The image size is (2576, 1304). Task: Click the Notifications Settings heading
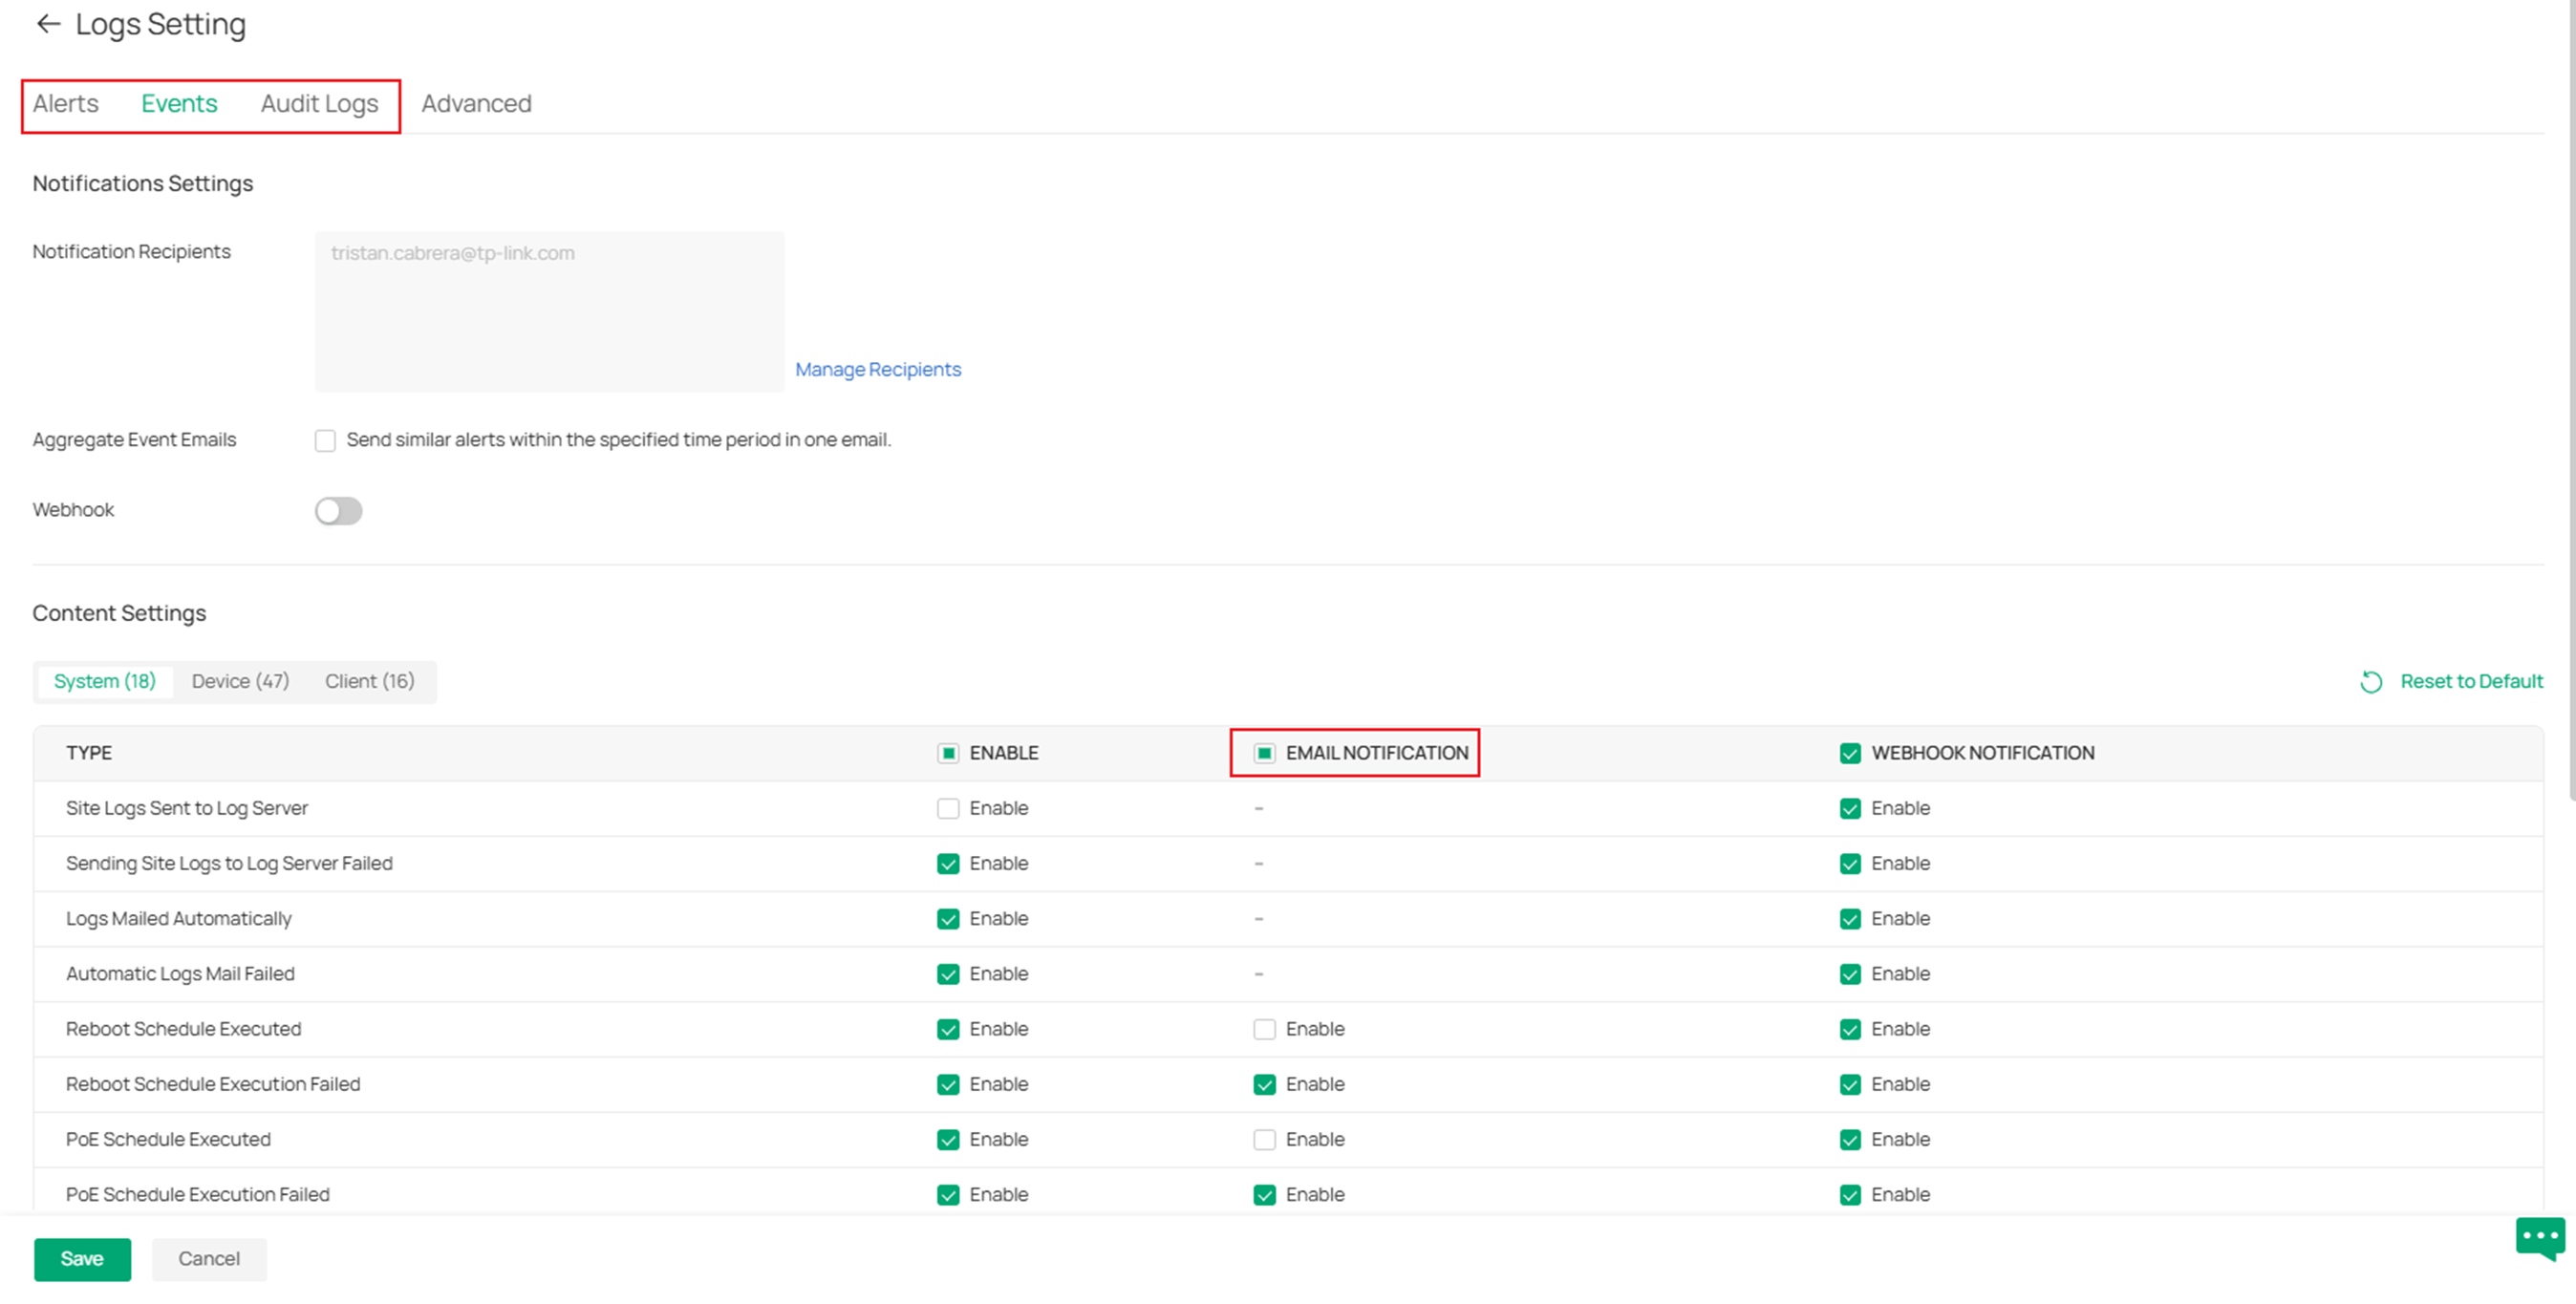point(143,184)
